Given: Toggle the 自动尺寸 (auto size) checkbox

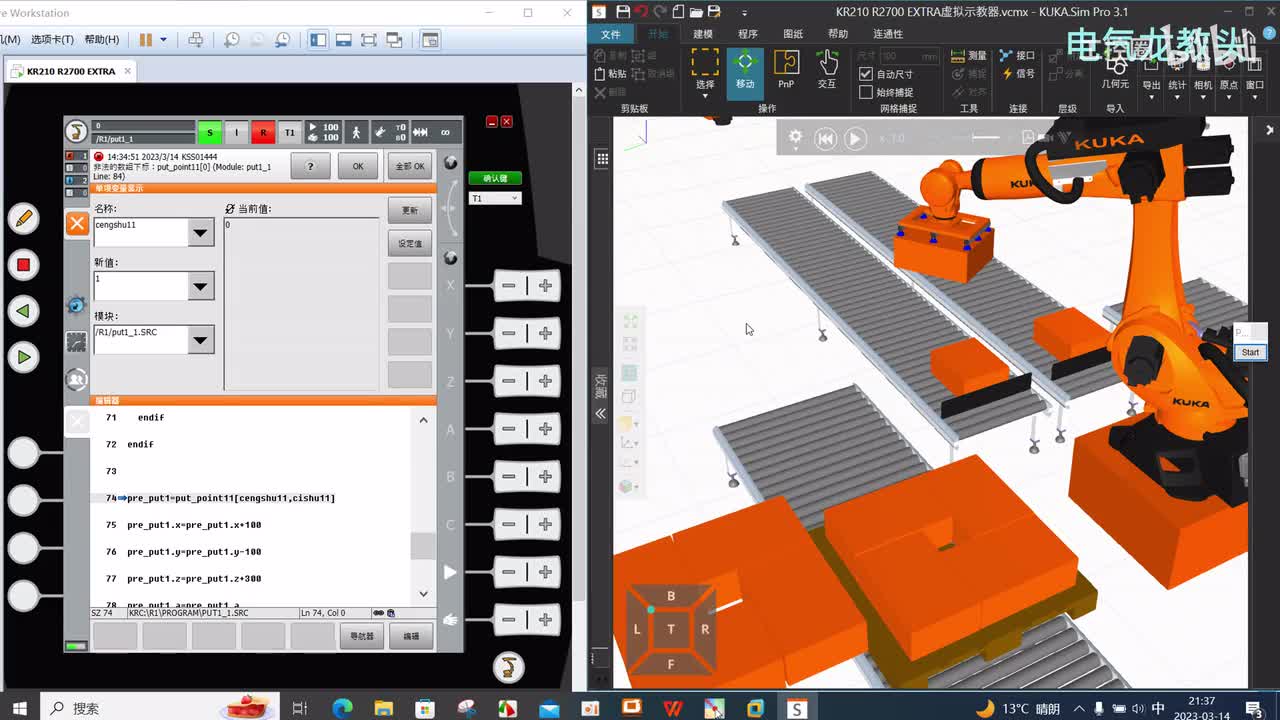Looking at the screenshot, I should pos(866,74).
